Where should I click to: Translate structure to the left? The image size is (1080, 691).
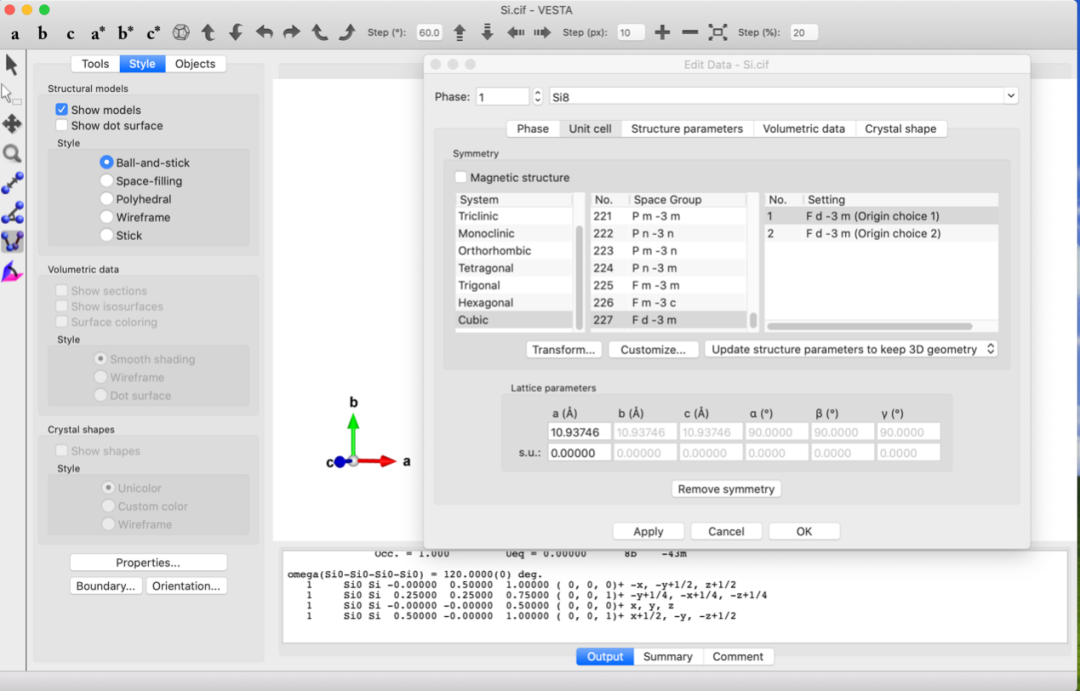pos(515,32)
